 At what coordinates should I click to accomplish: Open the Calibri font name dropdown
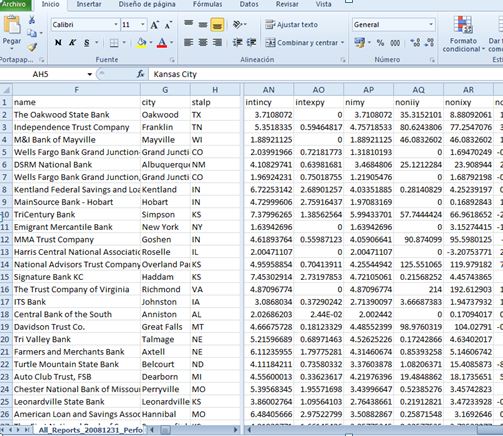tap(116, 25)
